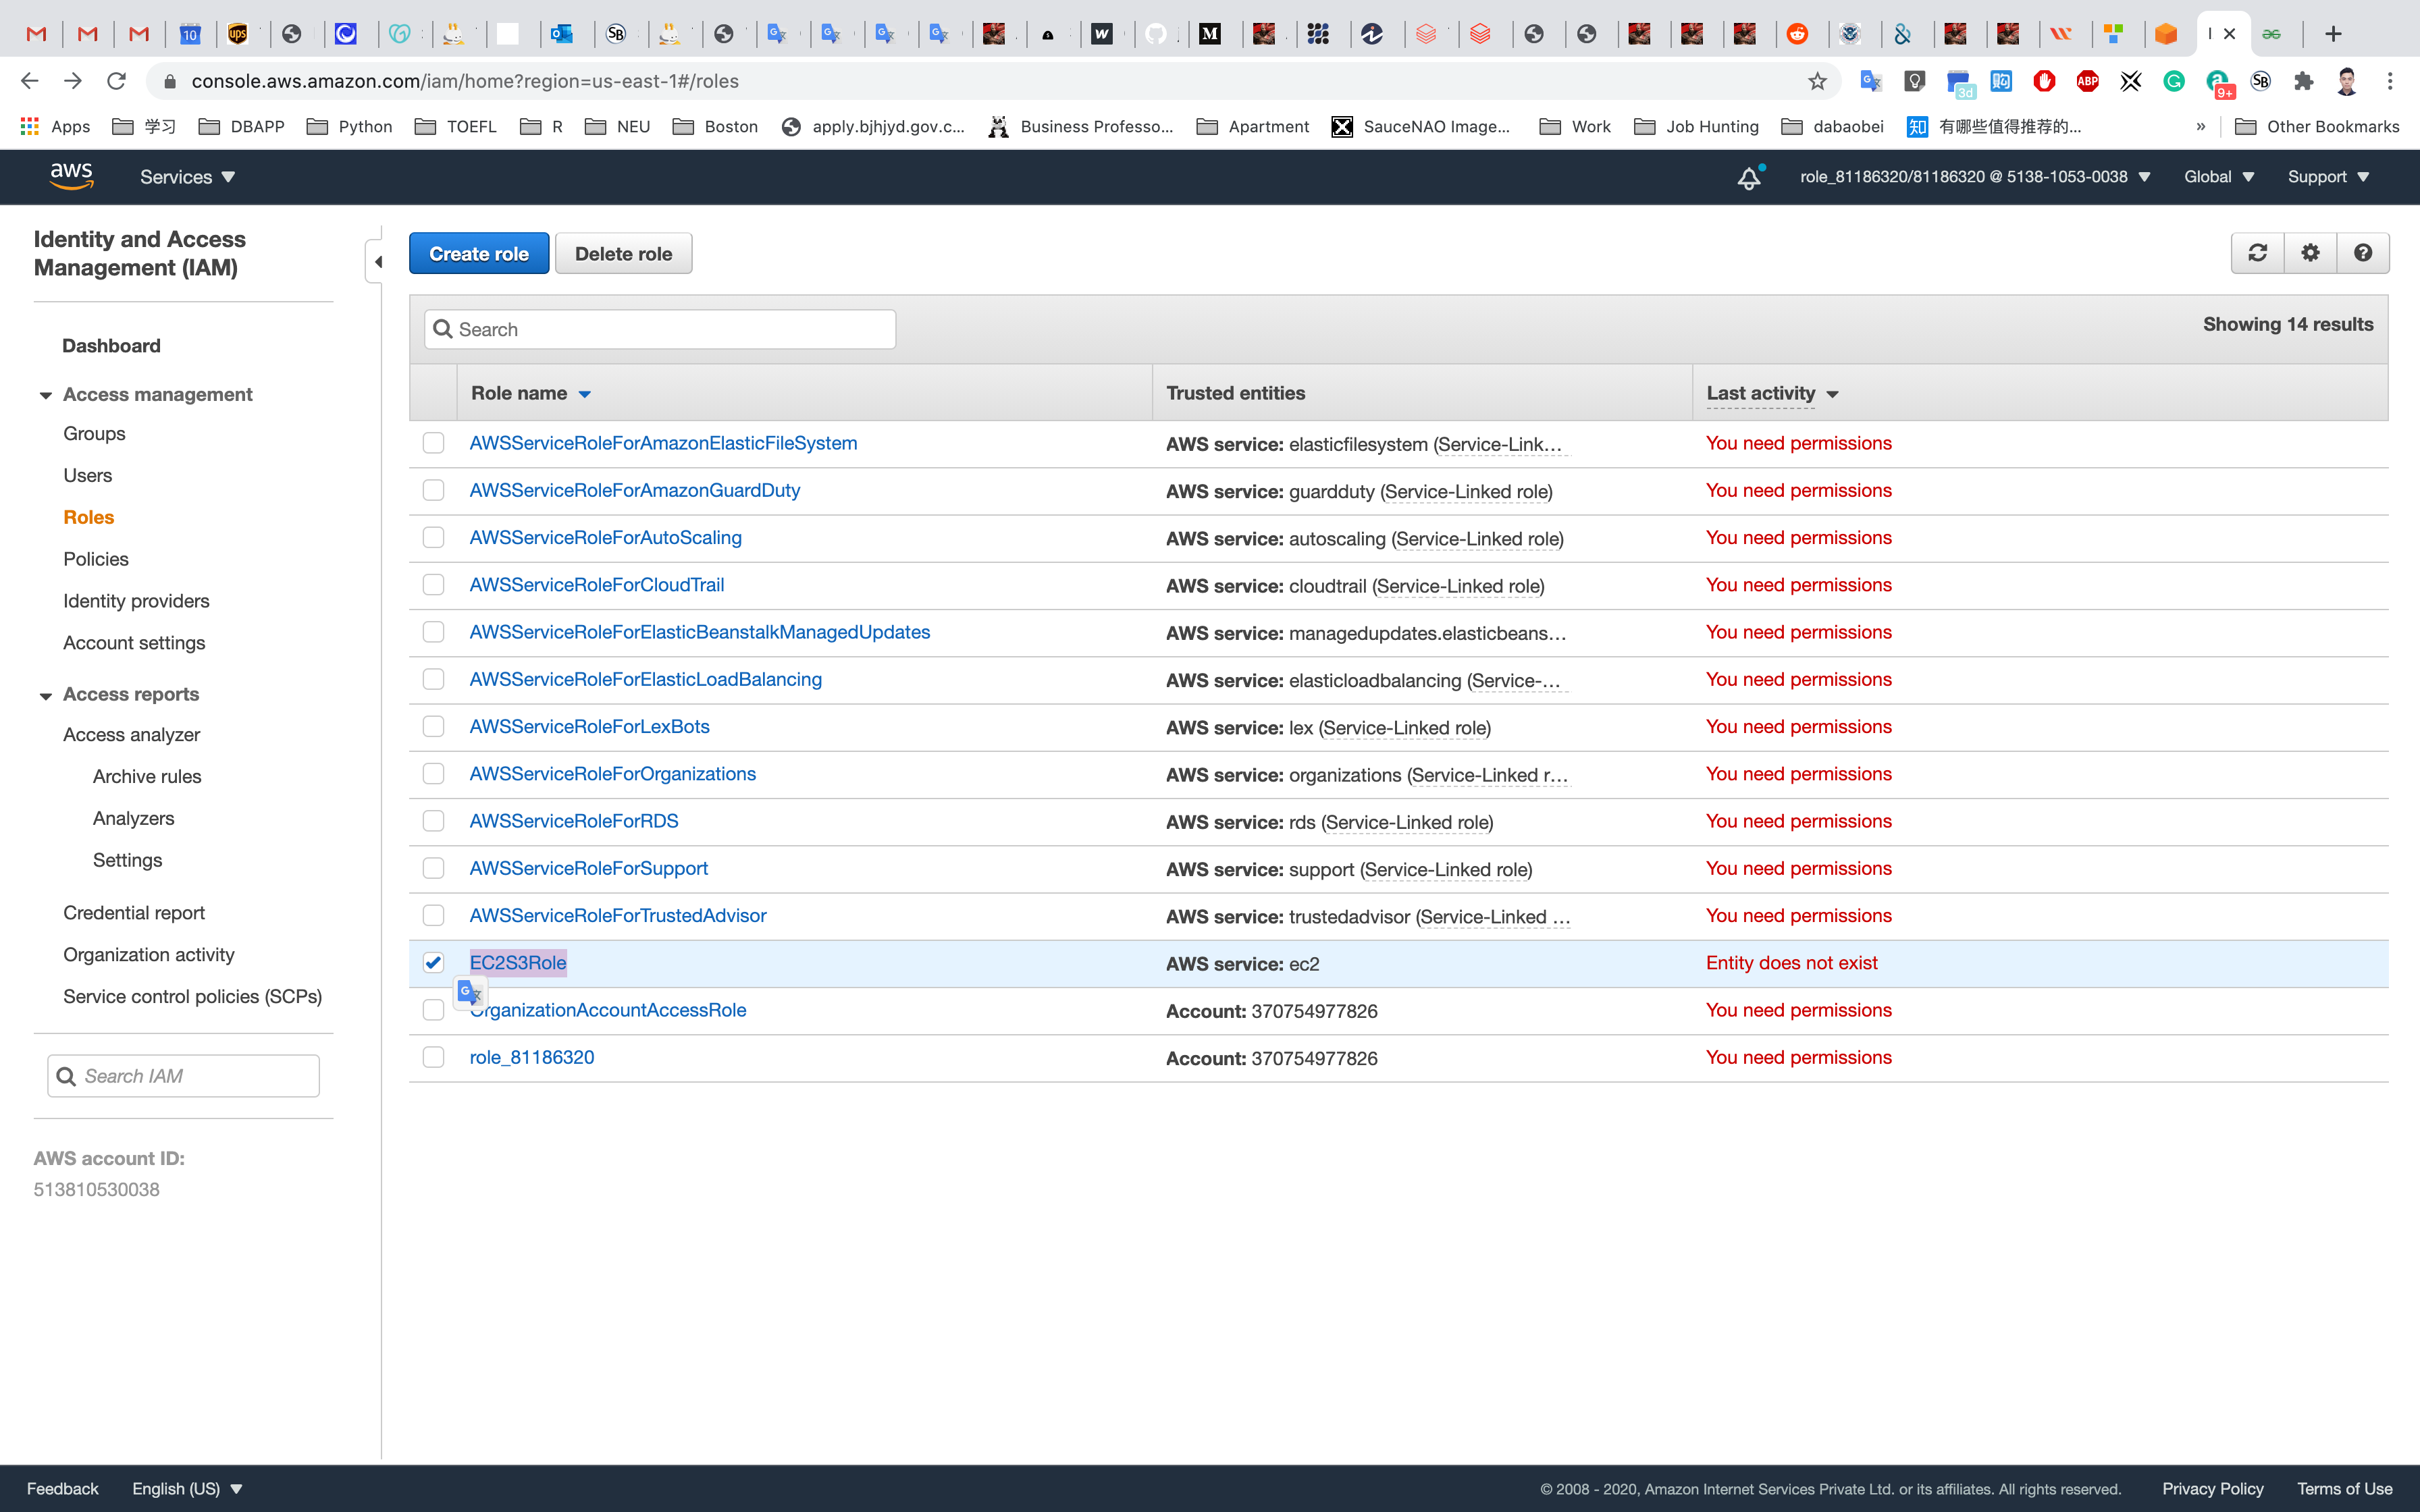Expand the Global region dropdown
Screen dimensions: 2420x1512
coord(2218,177)
